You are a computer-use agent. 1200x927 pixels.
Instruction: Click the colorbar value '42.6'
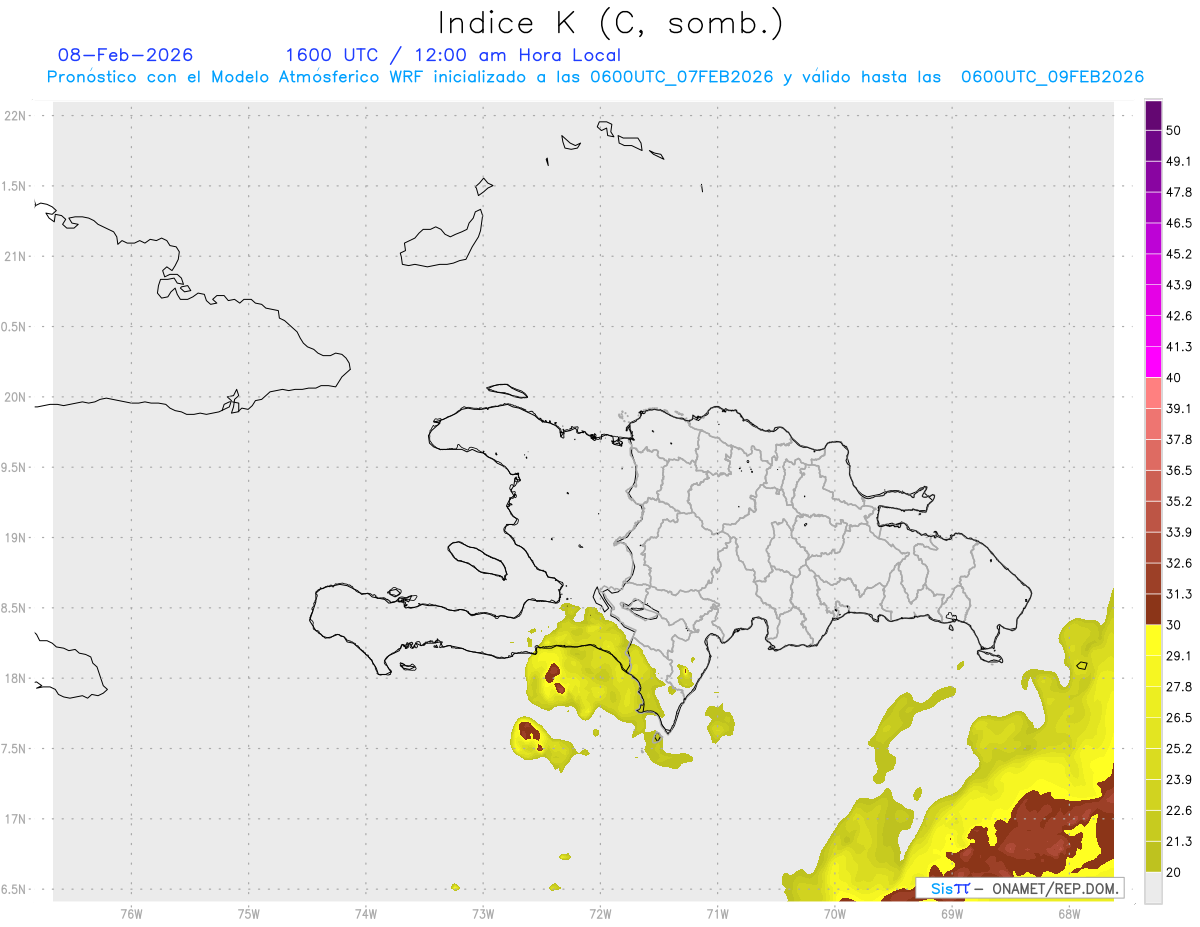[x=1179, y=316]
